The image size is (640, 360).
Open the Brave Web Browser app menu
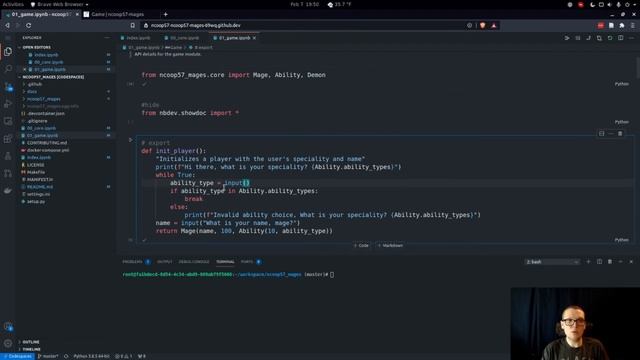[60, 4]
